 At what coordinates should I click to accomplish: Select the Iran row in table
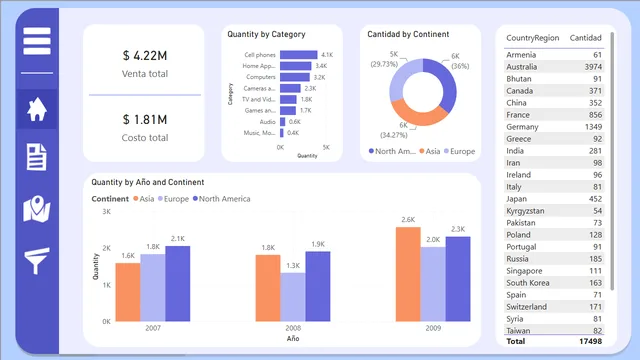click(554, 163)
